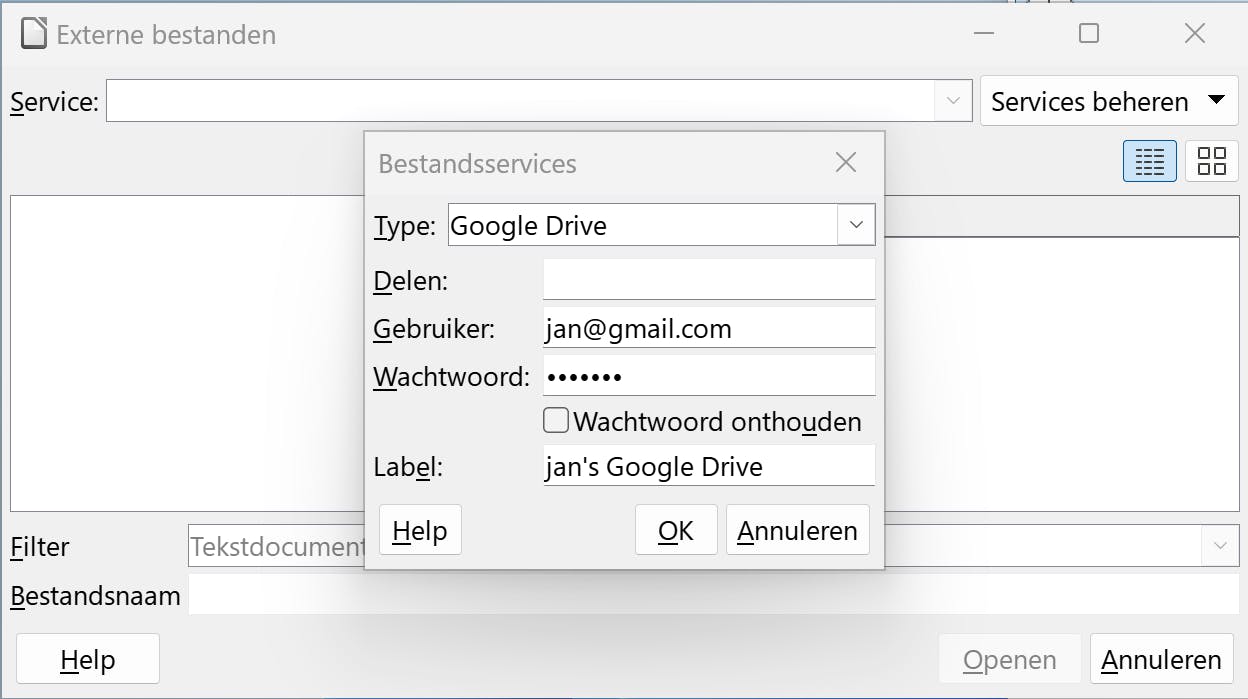Expand the Type dropdown for Google Drive
Image resolution: width=1248 pixels, height=699 pixels.
click(856, 225)
